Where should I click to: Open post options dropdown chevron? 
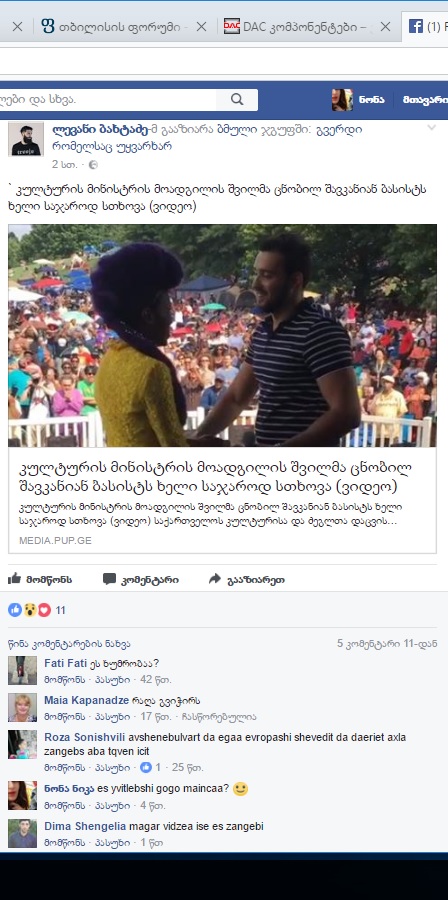pos(431,128)
